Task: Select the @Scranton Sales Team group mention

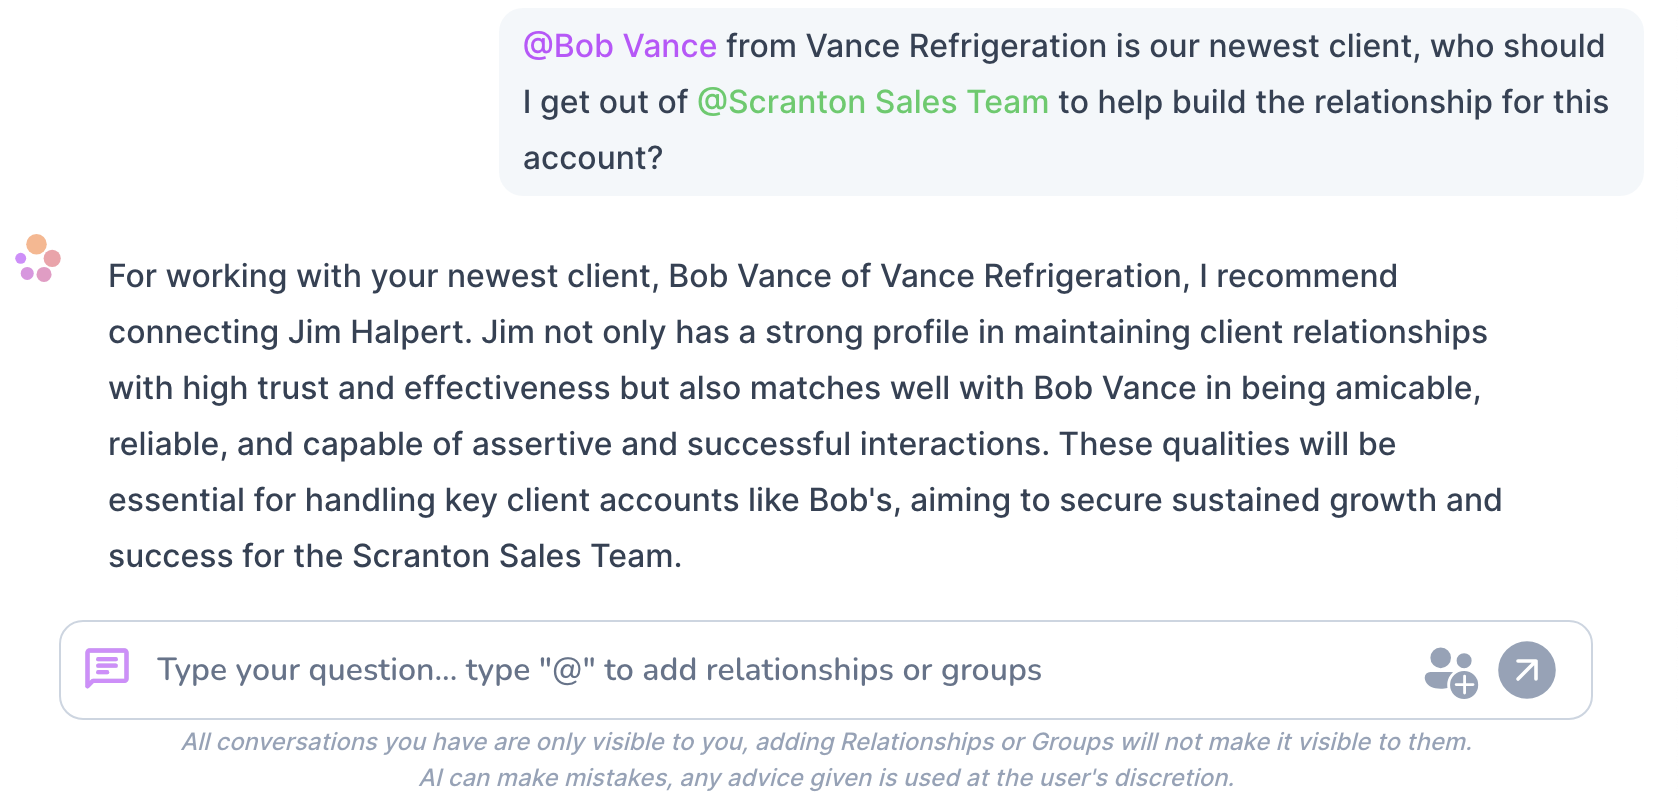Action: [x=873, y=101]
